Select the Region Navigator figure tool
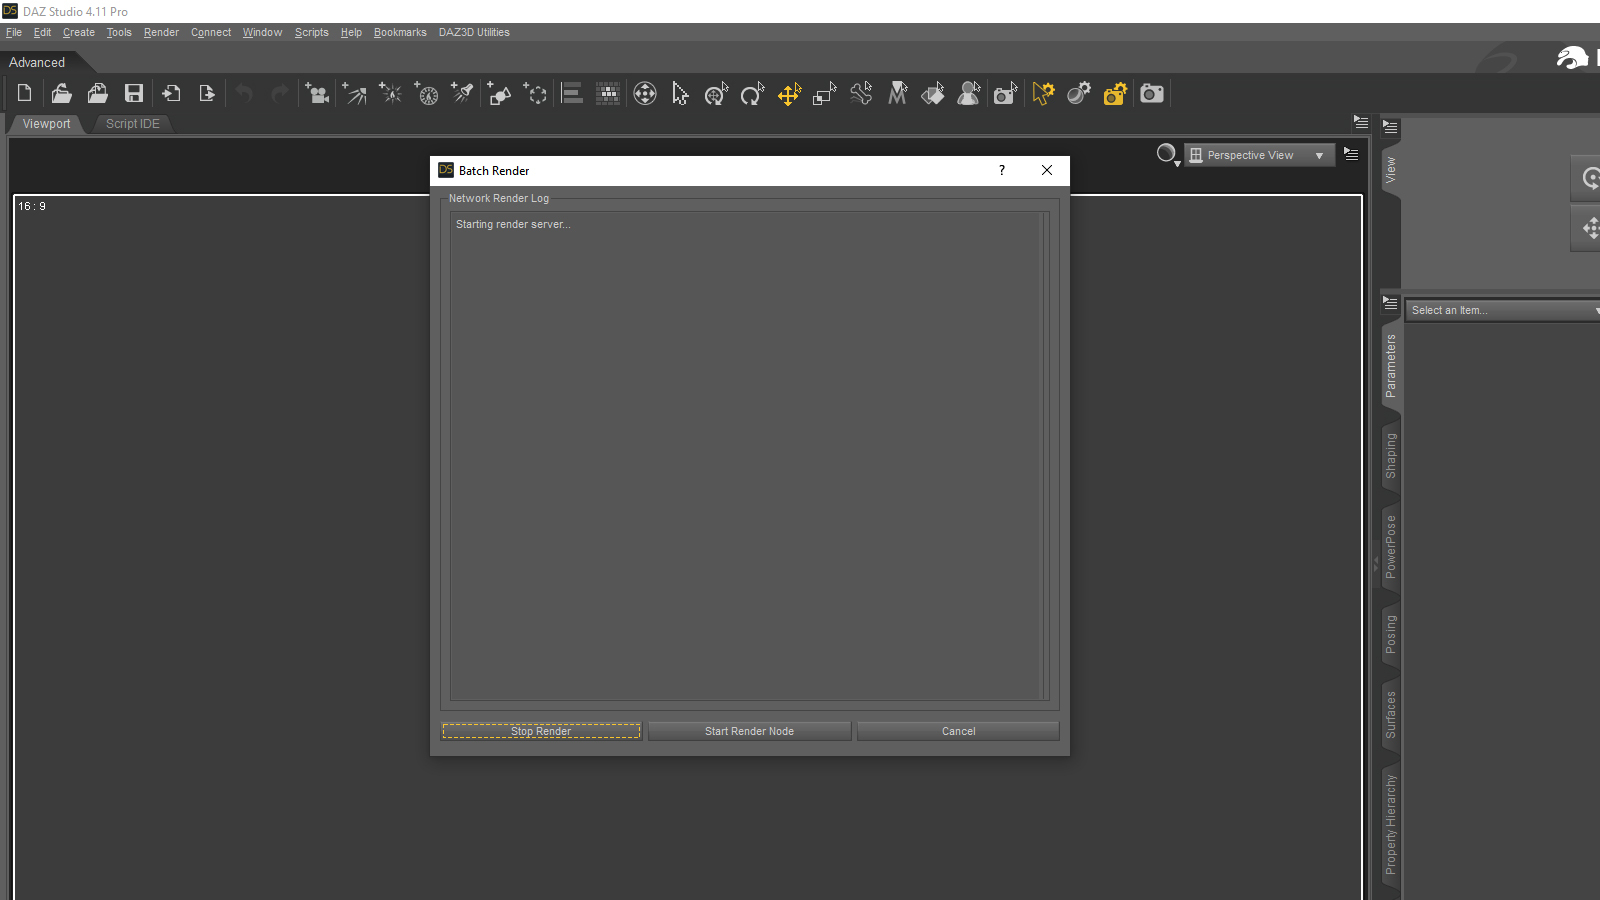 969,94
